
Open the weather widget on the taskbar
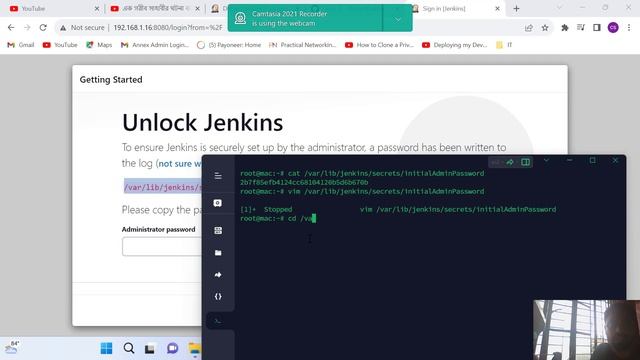pos(12,348)
